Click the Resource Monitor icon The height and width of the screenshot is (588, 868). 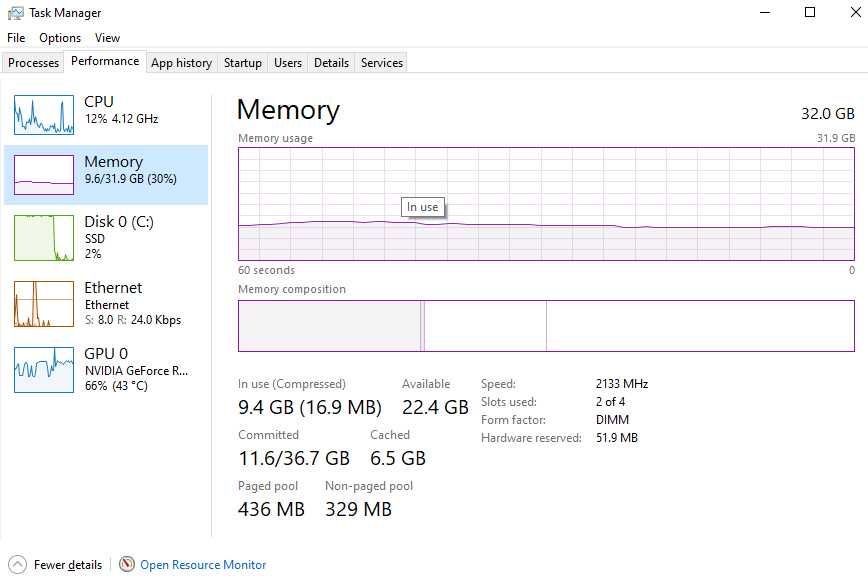pyautogui.click(x=127, y=564)
